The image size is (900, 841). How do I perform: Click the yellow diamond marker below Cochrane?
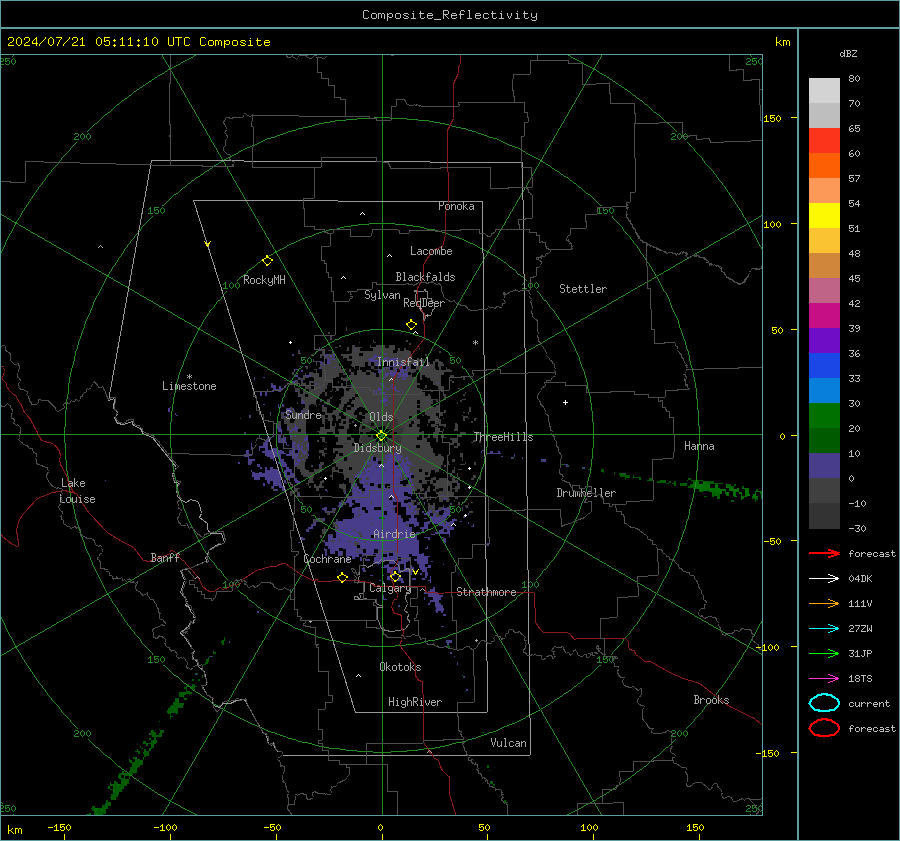(x=343, y=578)
